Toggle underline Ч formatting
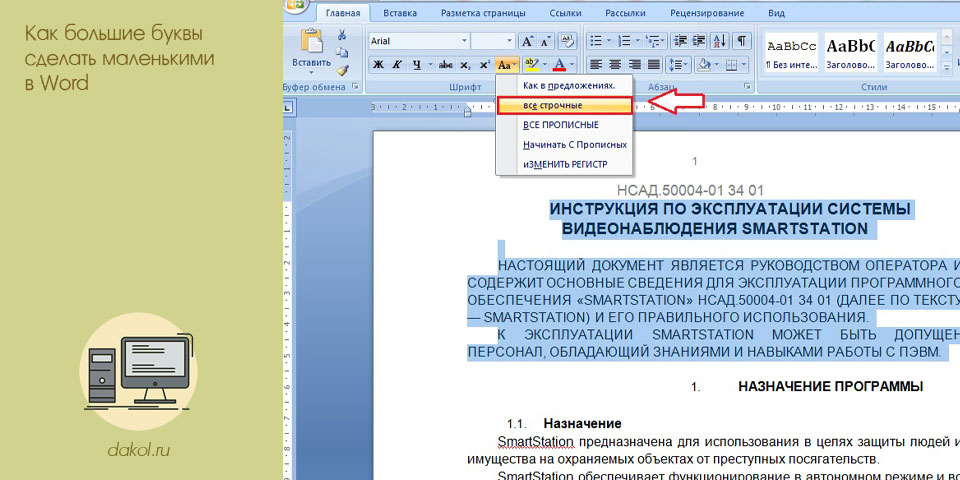960x480 pixels. tap(417, 64)
